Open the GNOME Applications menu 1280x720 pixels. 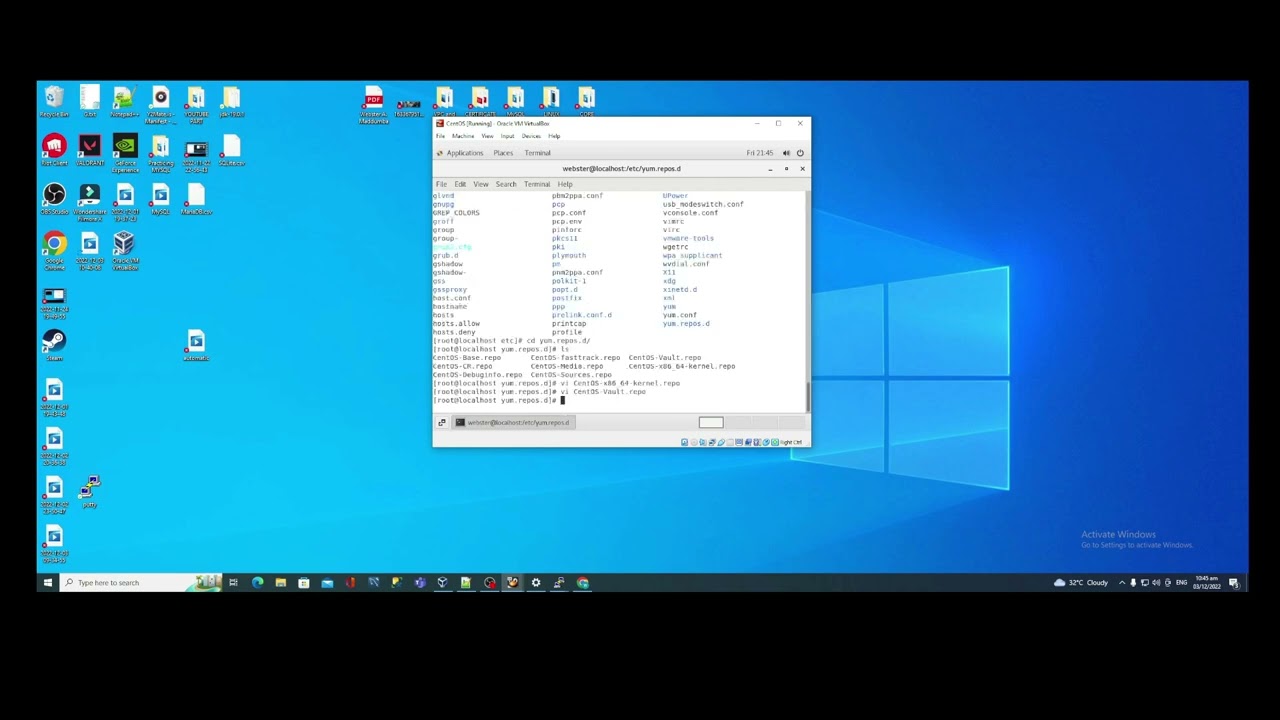tap(460, 153)
